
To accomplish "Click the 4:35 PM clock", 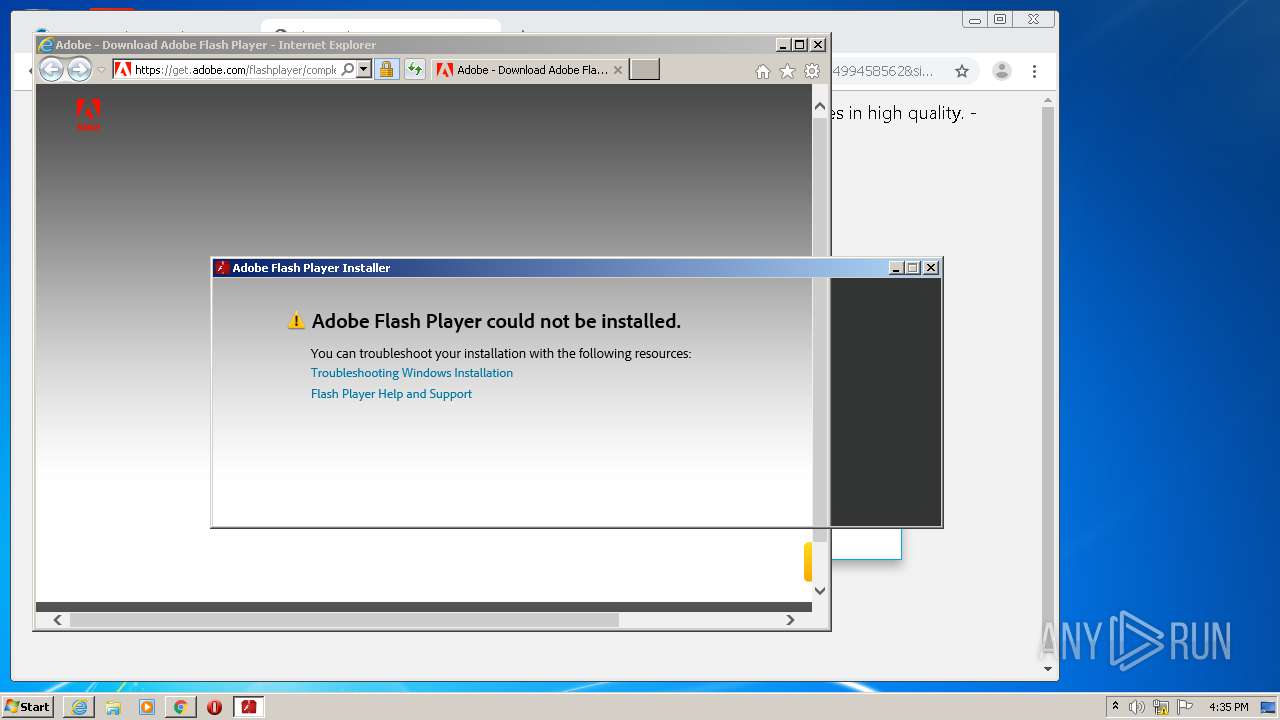I will [x=1229, y=707].
